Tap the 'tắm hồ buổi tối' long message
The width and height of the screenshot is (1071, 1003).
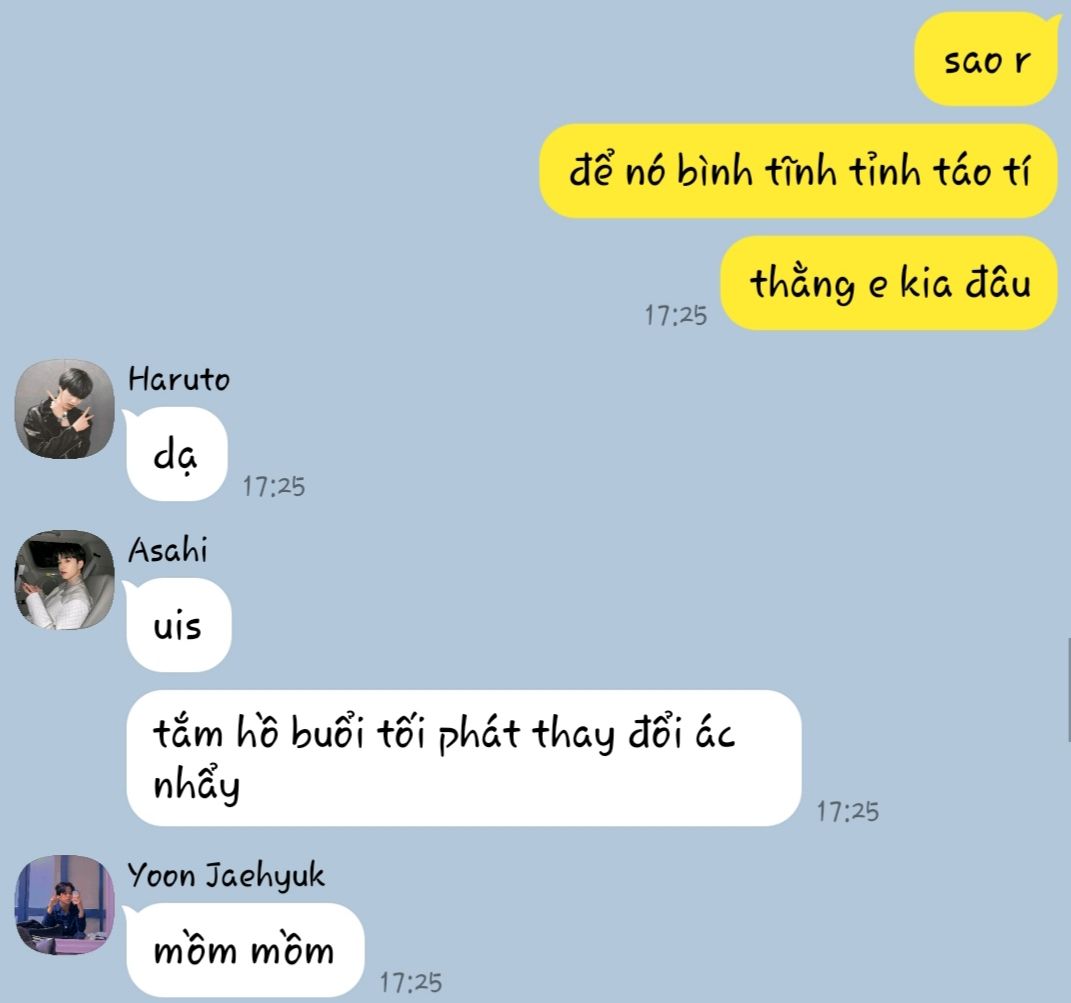point(464,758)
